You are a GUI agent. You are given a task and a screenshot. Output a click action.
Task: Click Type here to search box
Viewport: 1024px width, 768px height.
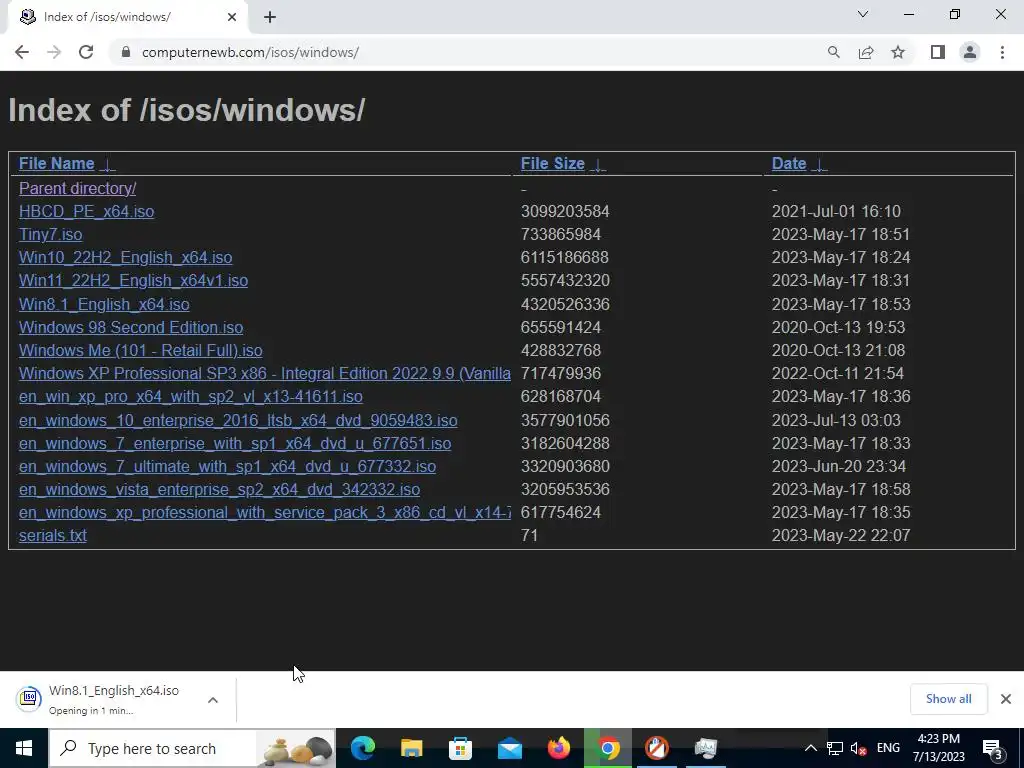tap(192, 748)
